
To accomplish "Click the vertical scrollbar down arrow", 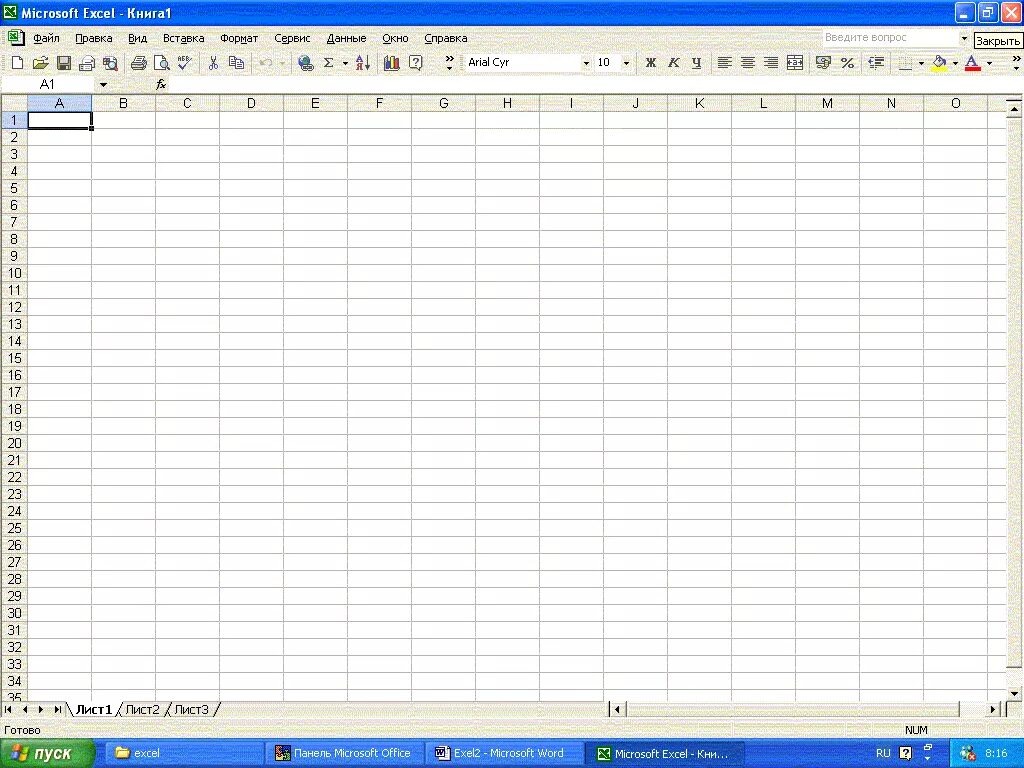I will (1014, 694).
